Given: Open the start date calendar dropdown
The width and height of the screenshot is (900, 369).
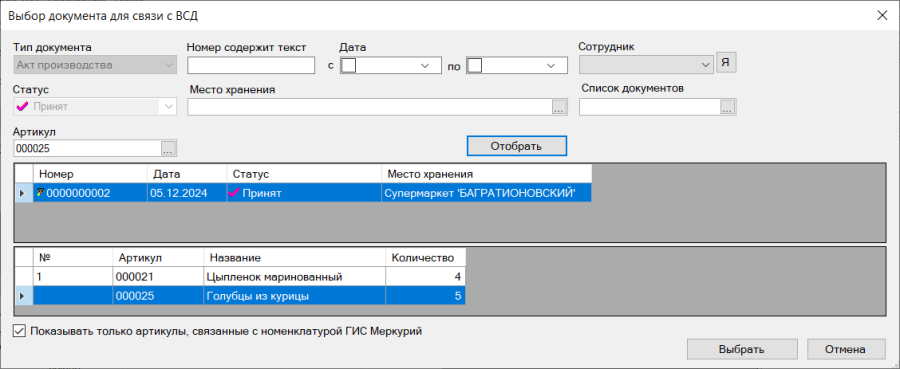Looking at the screenshot, I should pyautogui.click(x=425, y=66).
